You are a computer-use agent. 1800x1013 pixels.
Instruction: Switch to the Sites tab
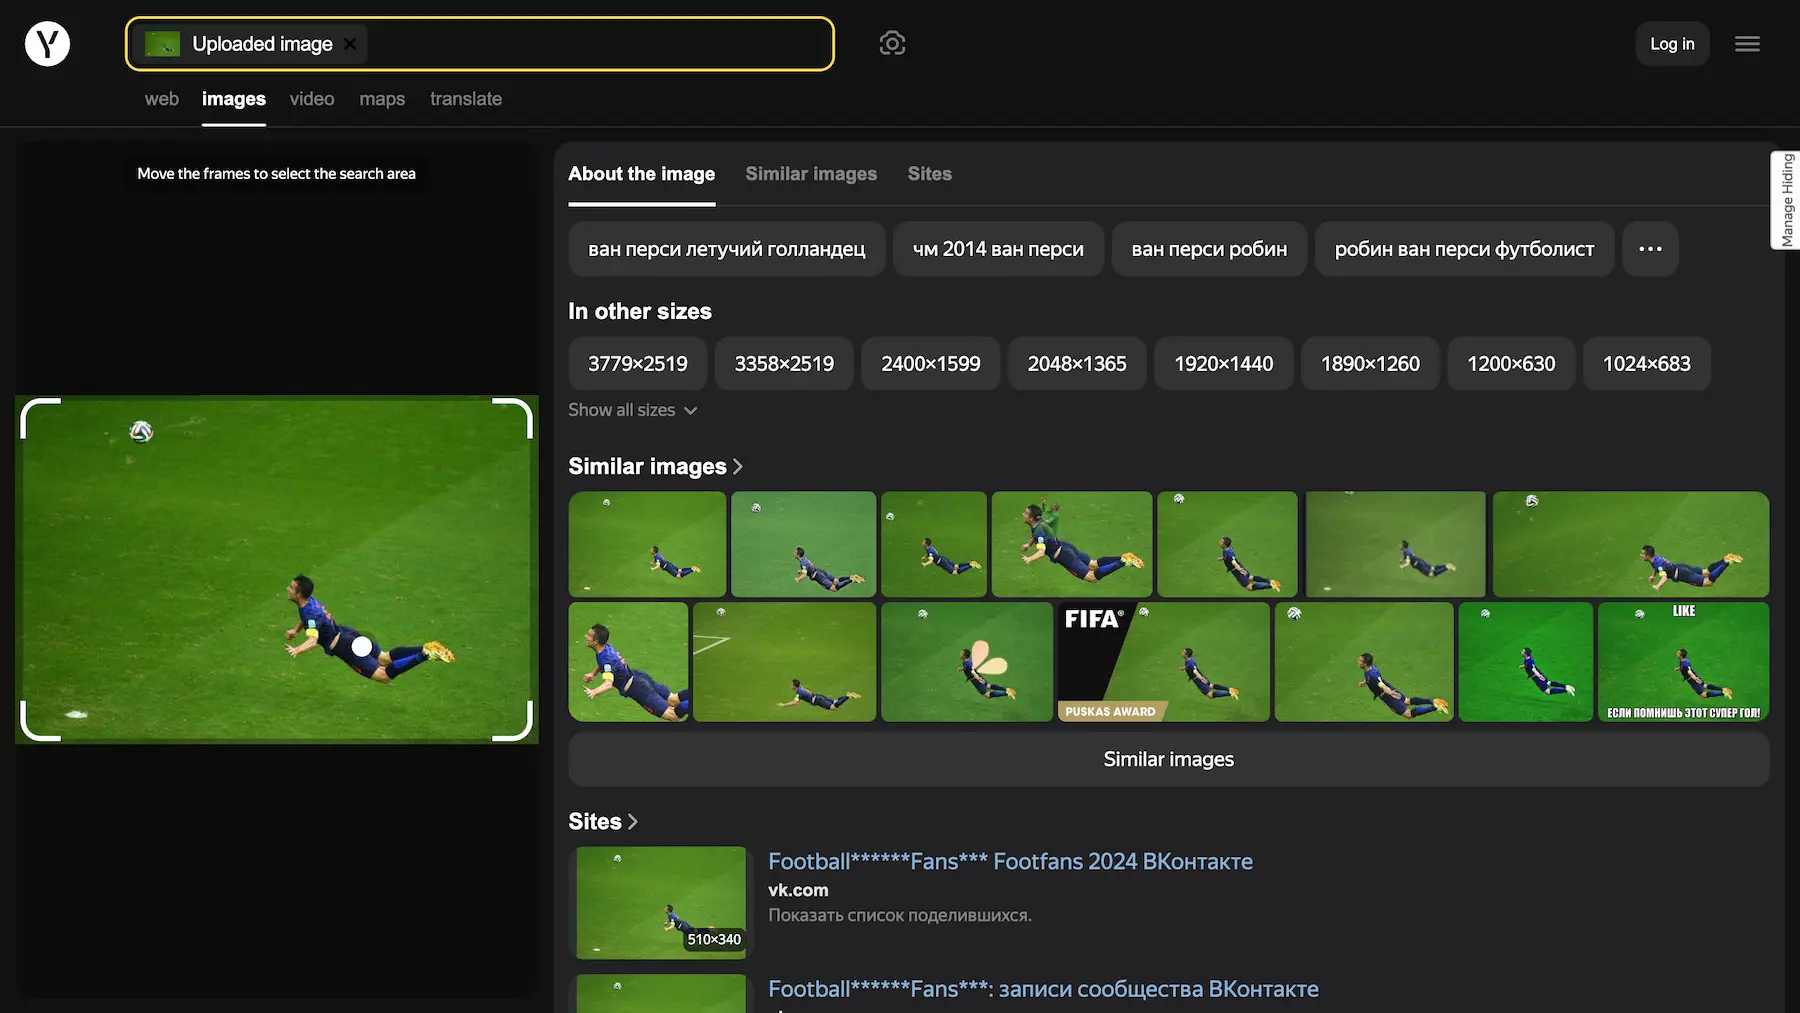(x=929, y=174)
